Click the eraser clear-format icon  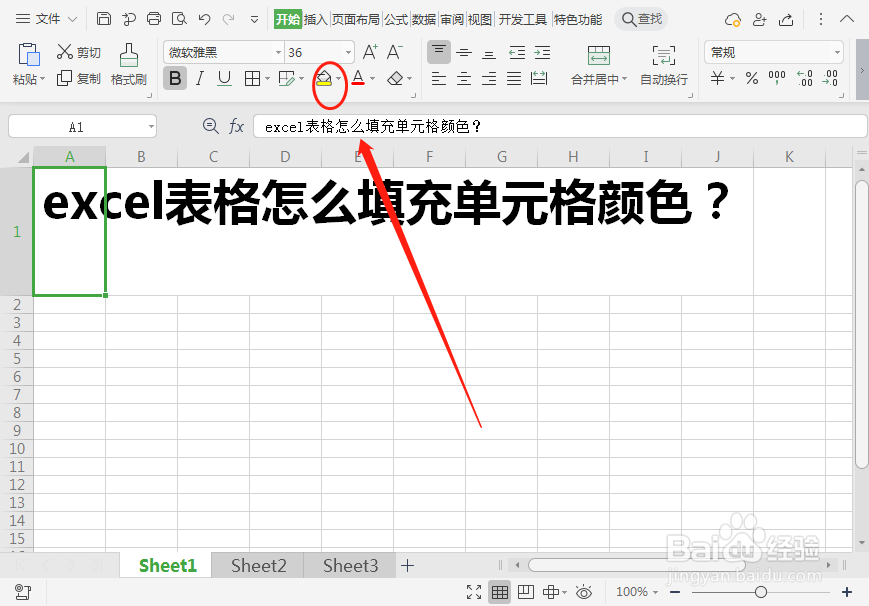point(395,79)
